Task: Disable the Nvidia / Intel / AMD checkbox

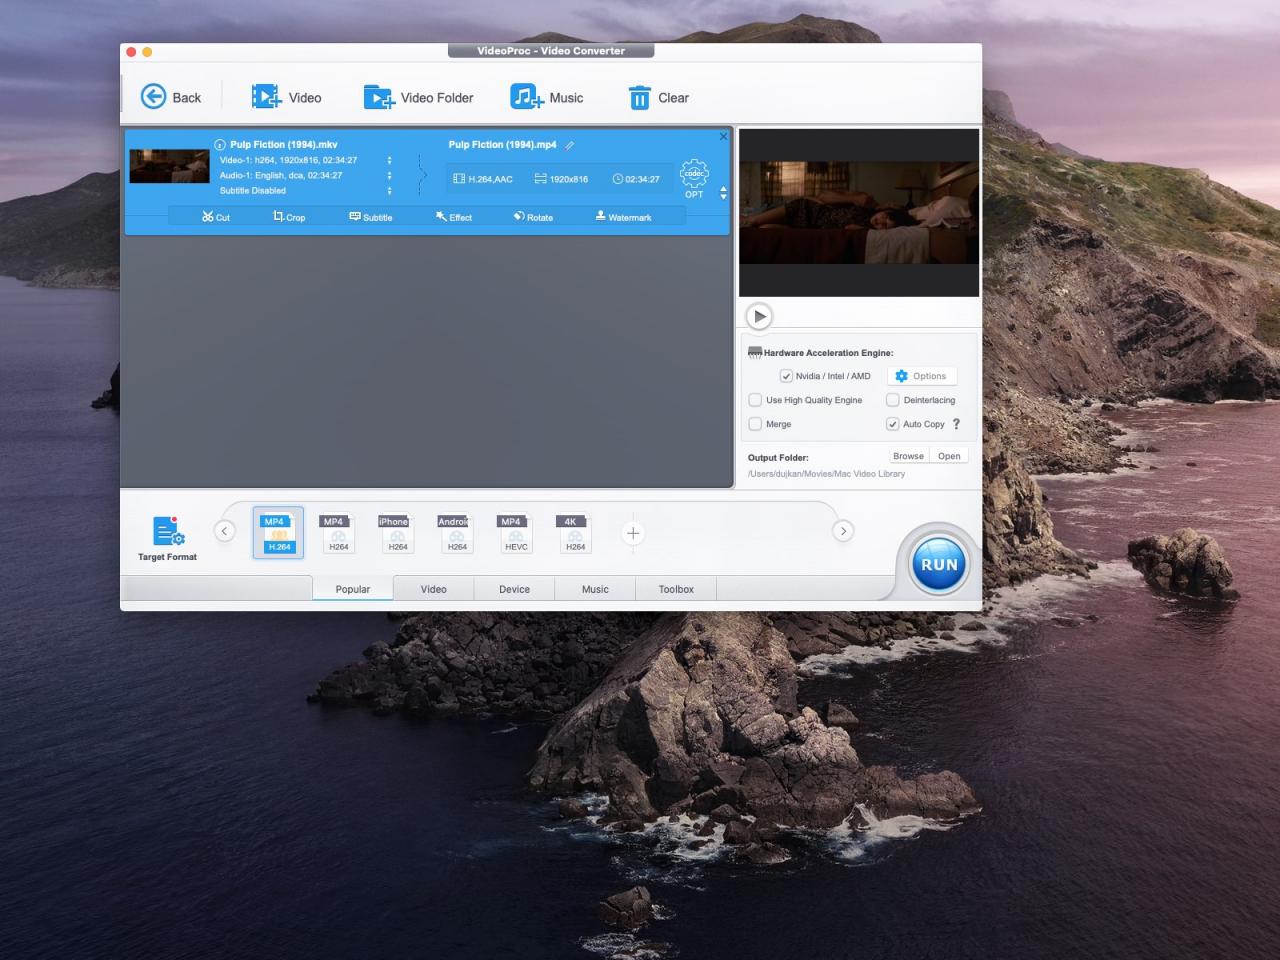Action: pyautogui.click(x=786, y=376)
